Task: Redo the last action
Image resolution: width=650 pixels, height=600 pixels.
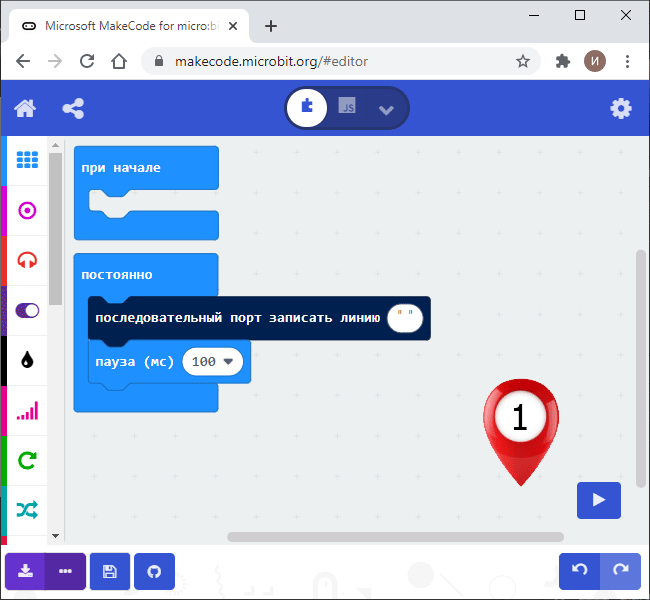Action: pyautogui.click(x=621, y=571)
